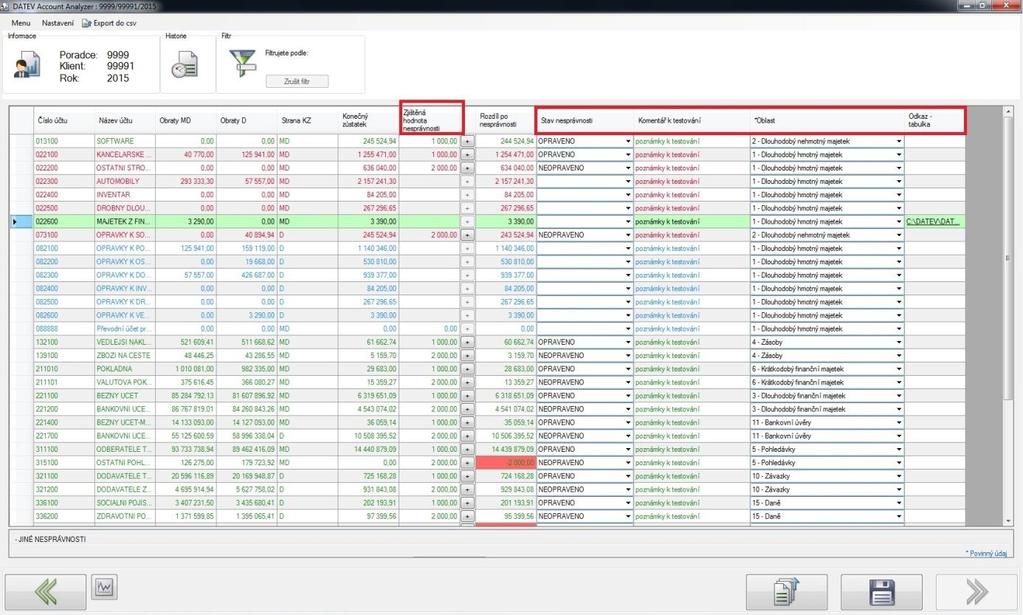Viewport: 1023px width, 615px height.
Task: Open Stav nesprávnosti dropdown for 315100 row
Action: point(628,462)
